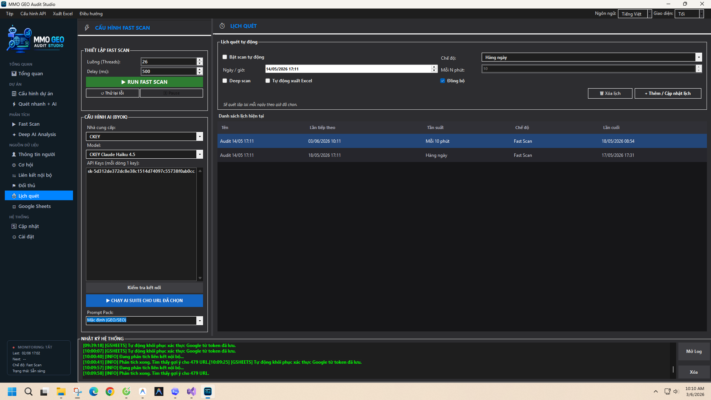
Task: Select Lịch quét in sidebar
Action: coord(39,196)
